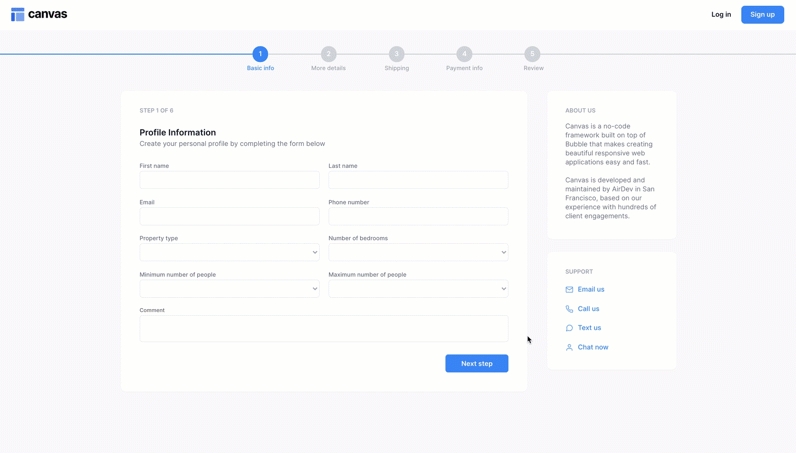Image resolution: width=796 pixels, height=453 pixels.
Task: Expand the Number of bedrooms dropdown
Action: click(418, 252)
